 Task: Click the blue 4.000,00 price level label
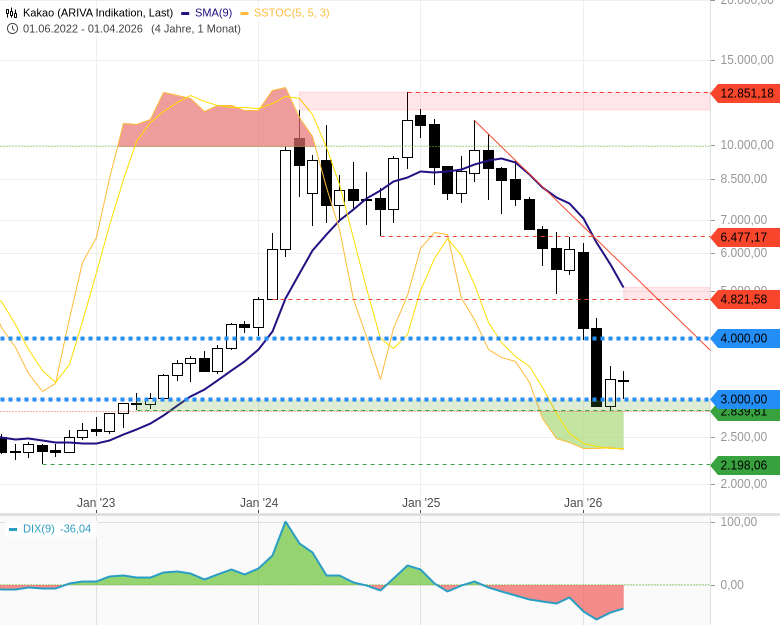coord(745,338)
